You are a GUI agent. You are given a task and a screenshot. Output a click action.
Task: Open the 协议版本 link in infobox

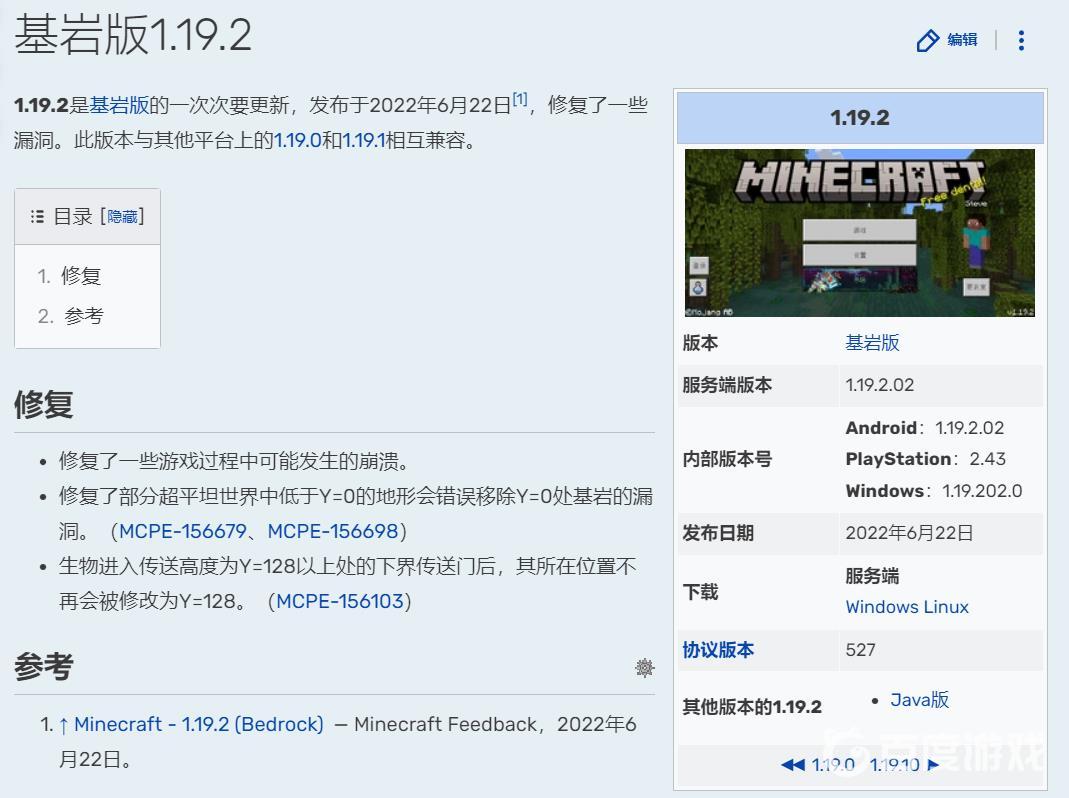[718, 650]
